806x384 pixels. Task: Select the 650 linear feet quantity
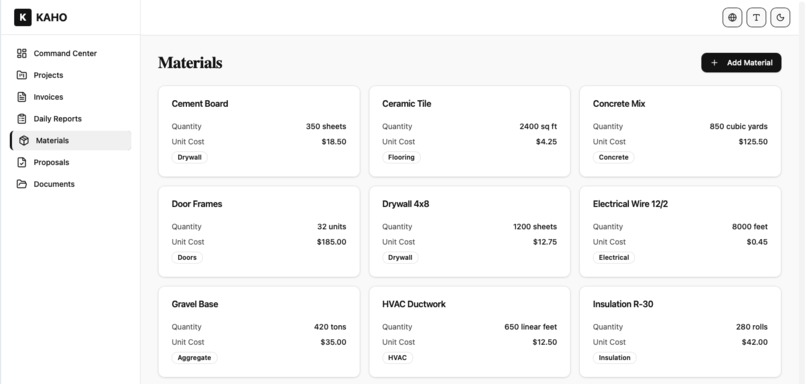(x=530, y=327)
